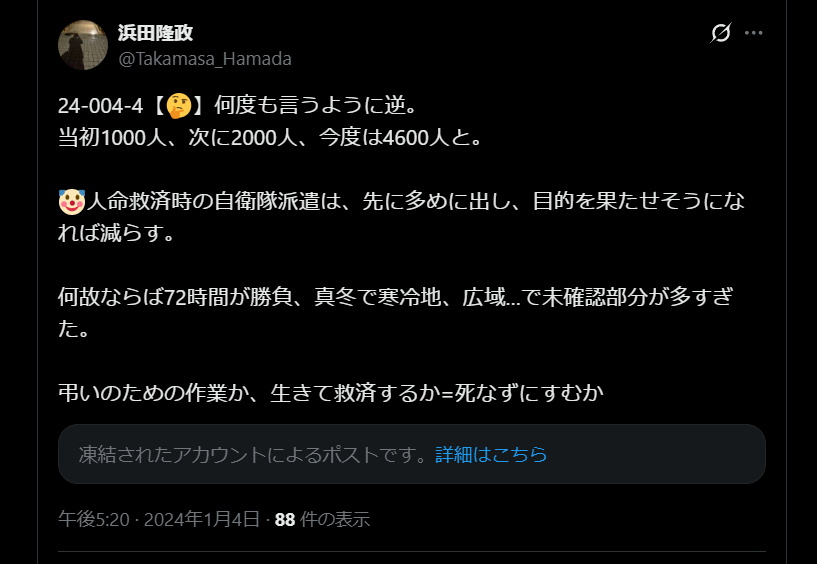Select the 2024年1月4日 date text
The image size is (817, 564).
202,519
